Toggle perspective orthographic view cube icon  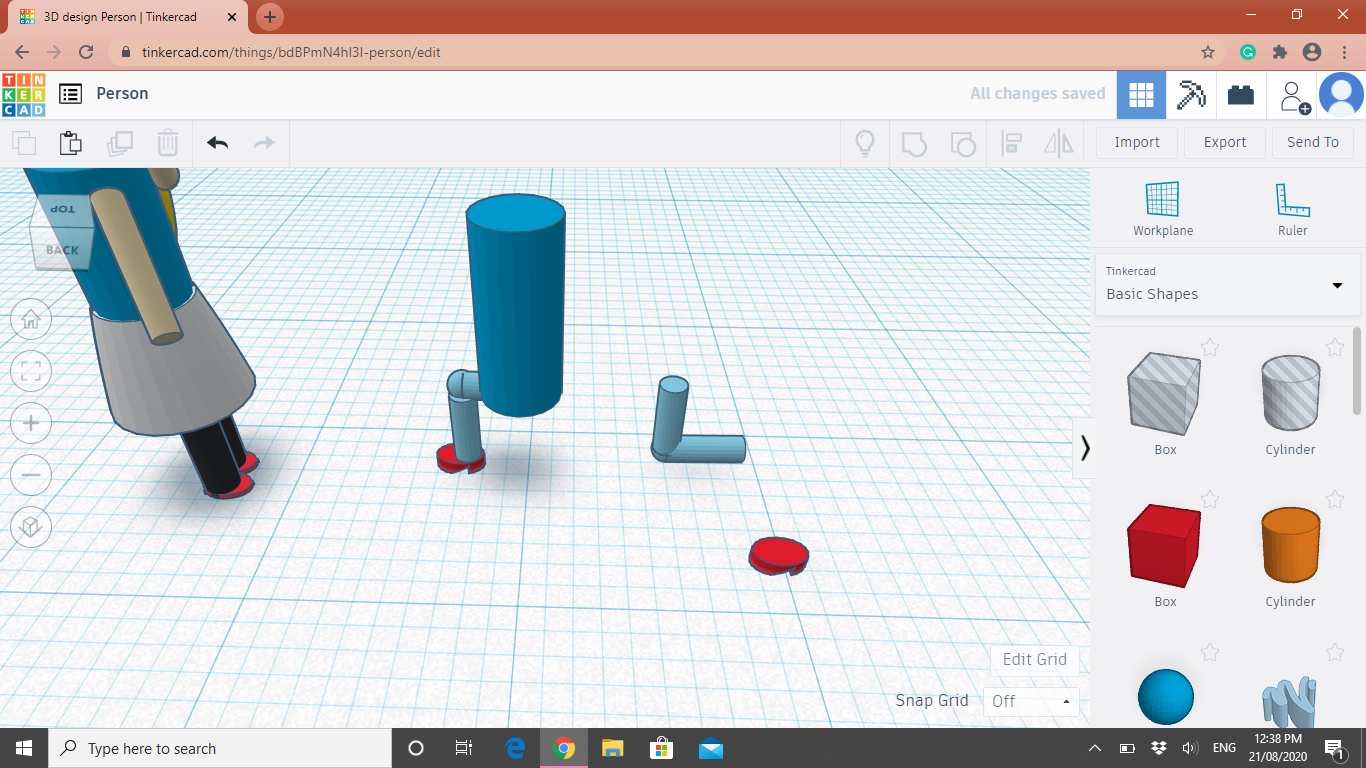[31, 527]
